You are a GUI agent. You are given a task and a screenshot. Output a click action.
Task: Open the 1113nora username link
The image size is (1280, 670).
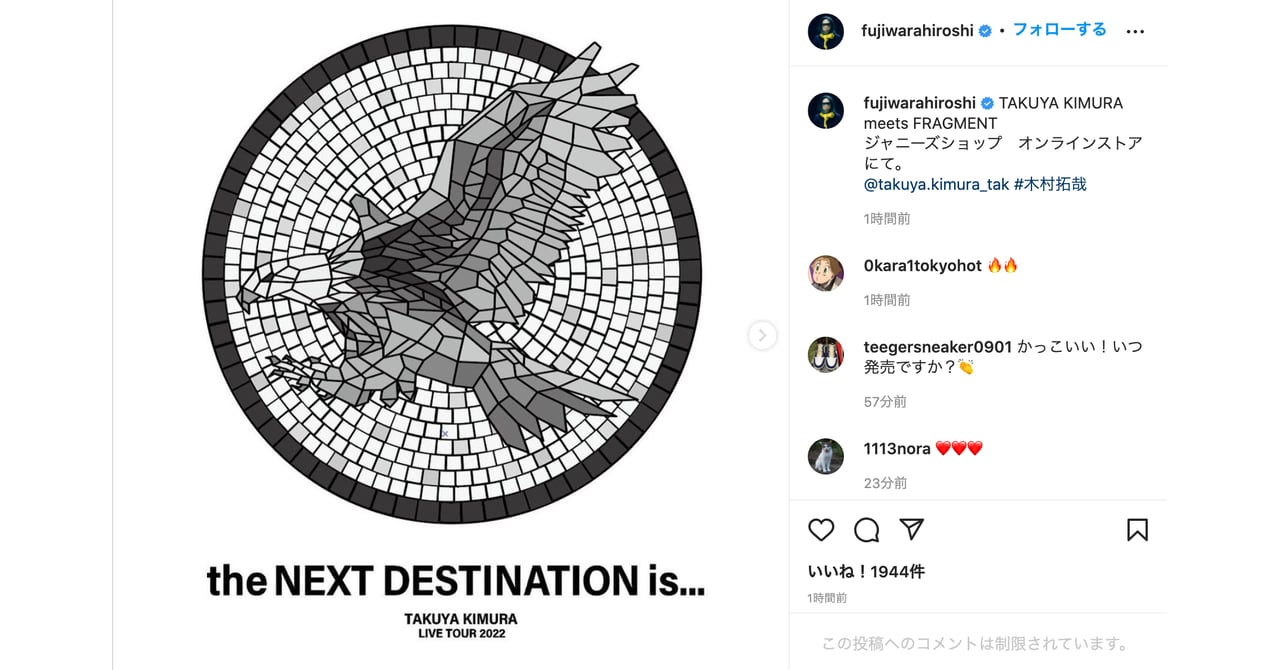(897, 449)
